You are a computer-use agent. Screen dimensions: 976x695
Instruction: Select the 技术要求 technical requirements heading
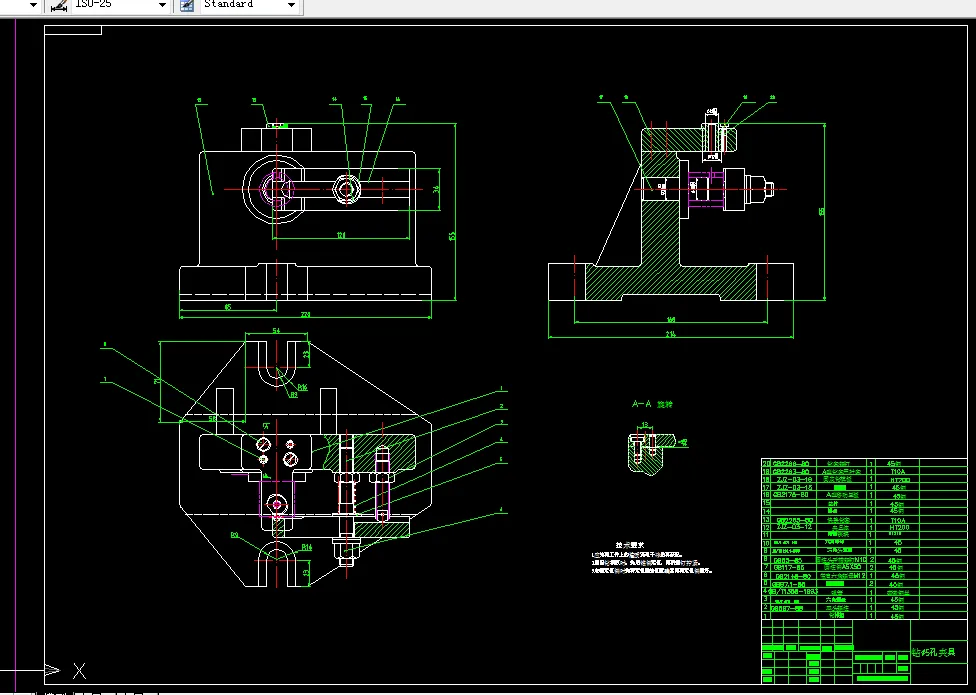(x=629, y=545)
